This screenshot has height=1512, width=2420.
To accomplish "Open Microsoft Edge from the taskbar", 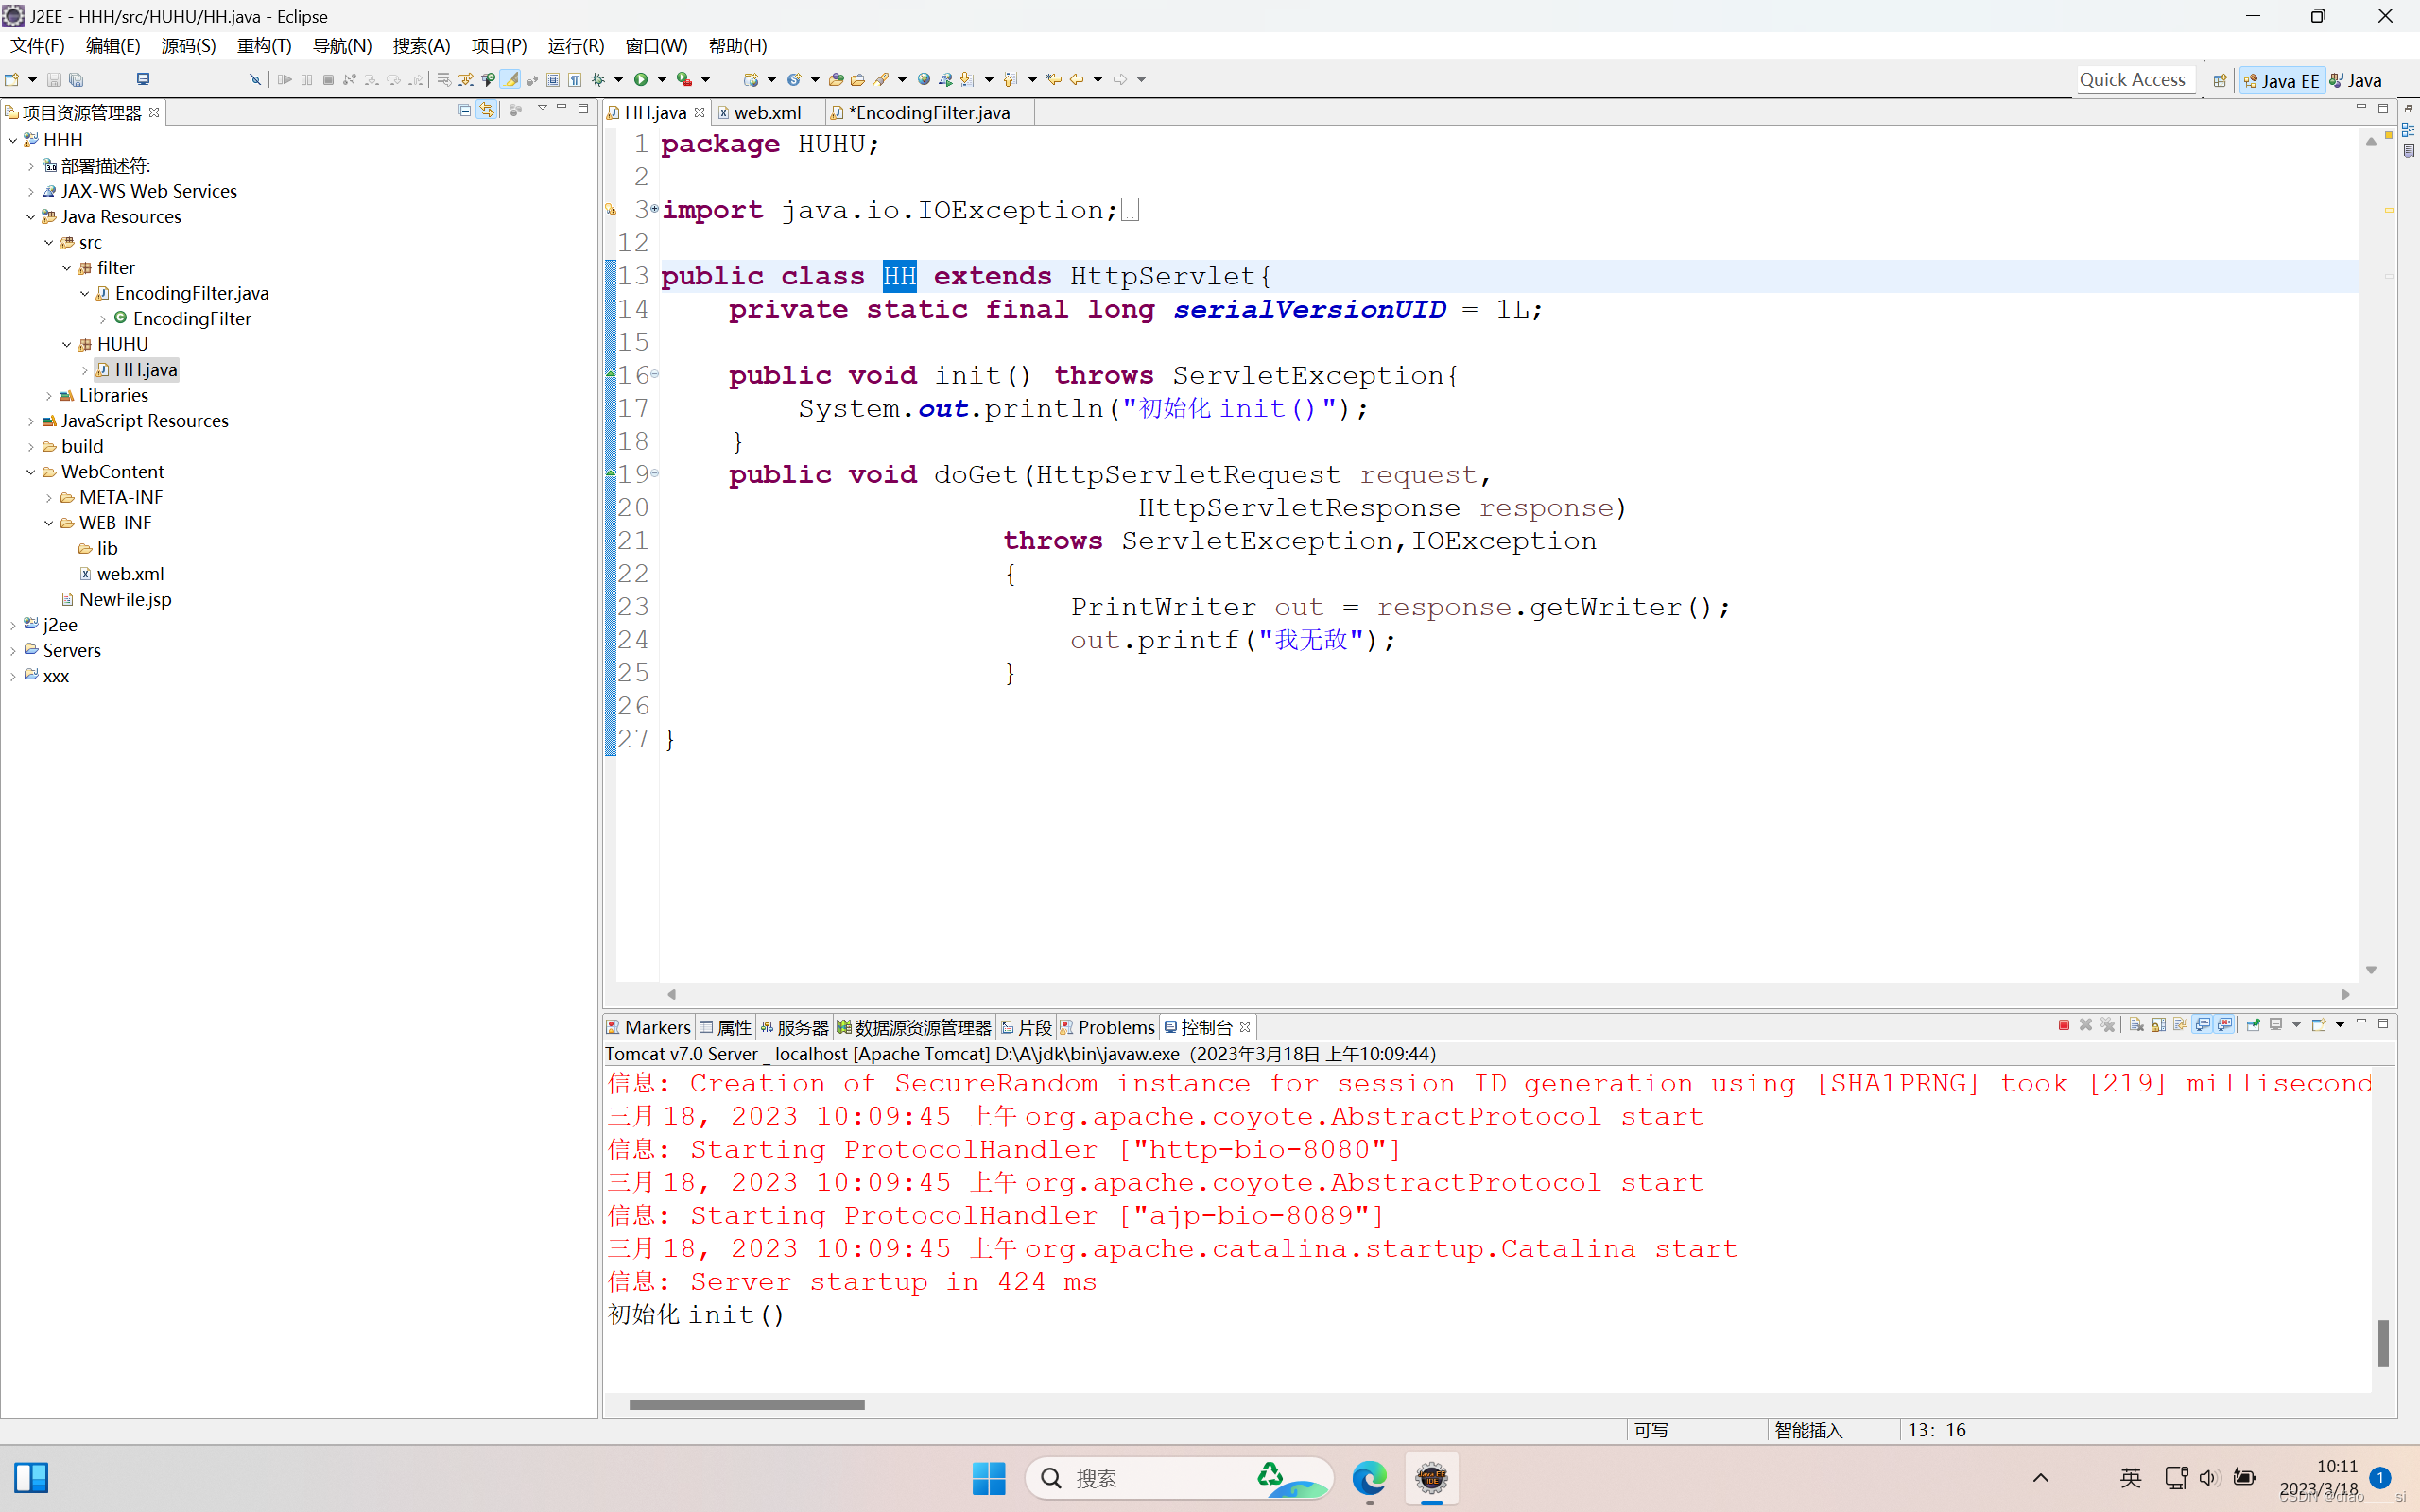I will tap(1369, 1477).
